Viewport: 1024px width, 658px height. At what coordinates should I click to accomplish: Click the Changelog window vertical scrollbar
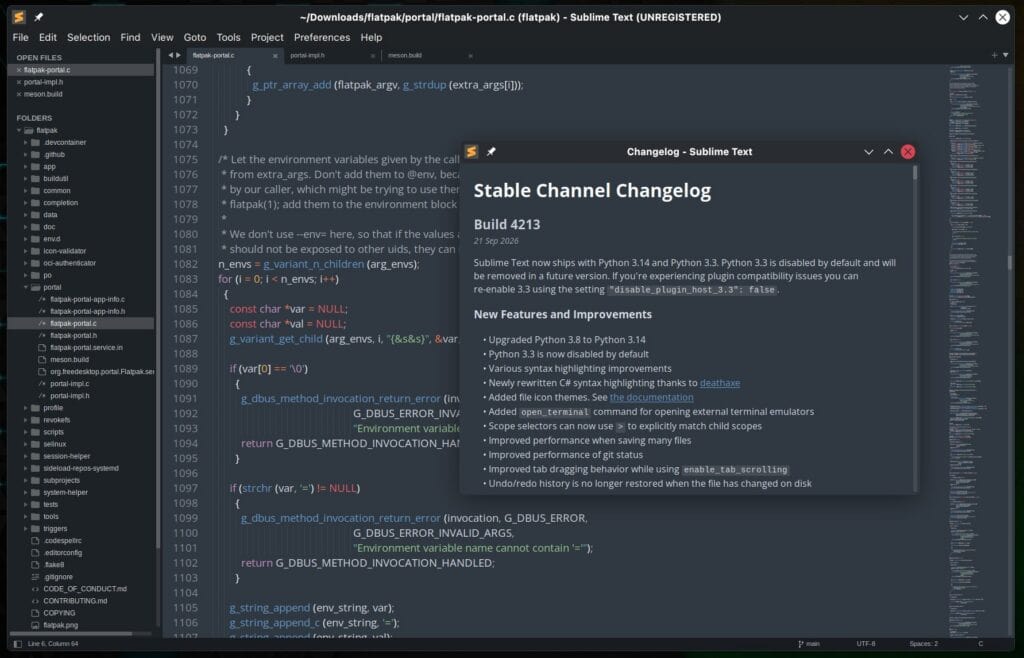pos(914,173)
